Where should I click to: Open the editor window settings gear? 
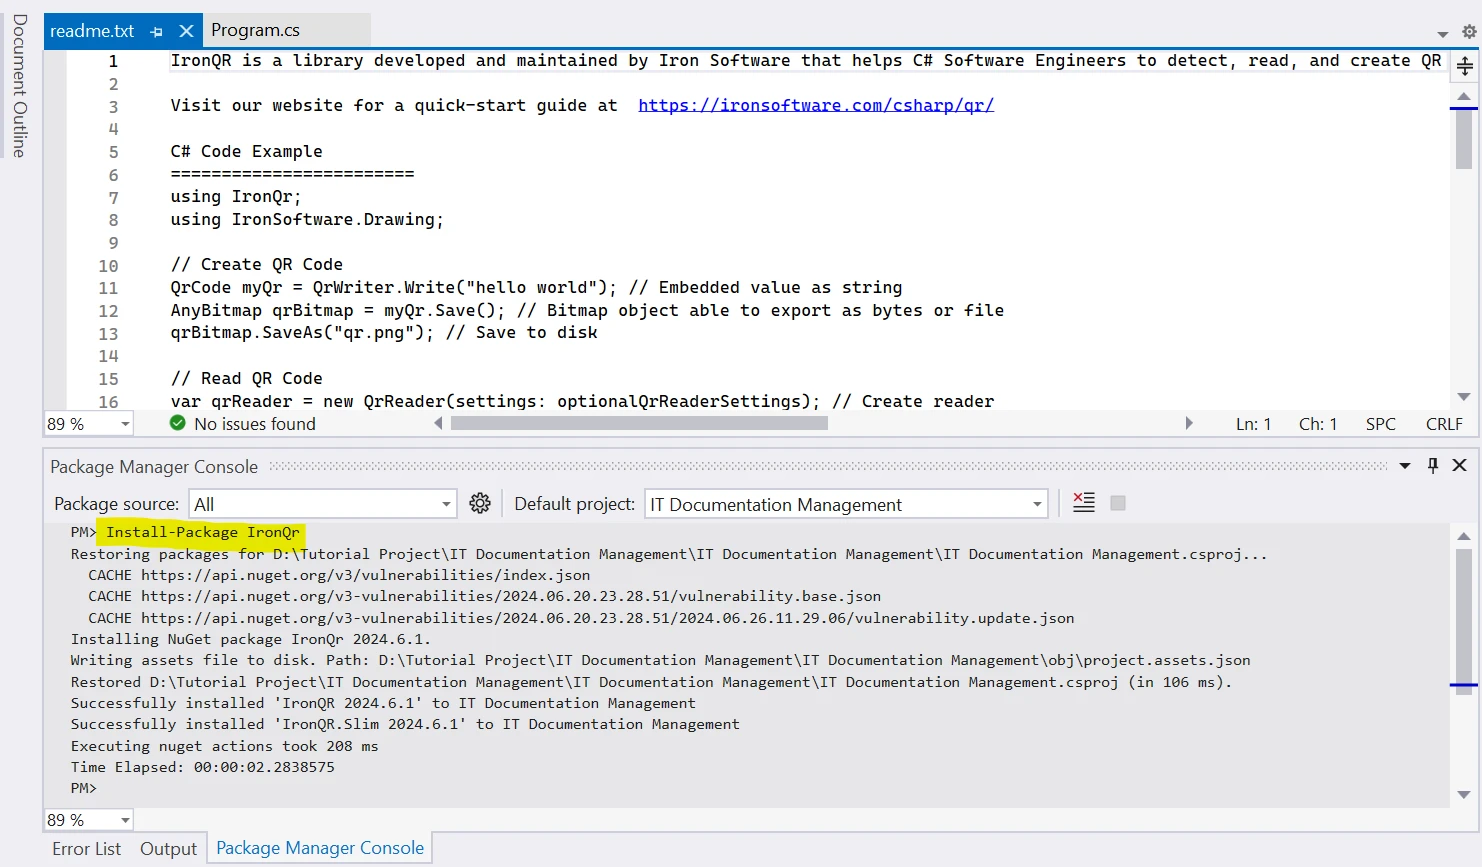tap(1469, 32)
